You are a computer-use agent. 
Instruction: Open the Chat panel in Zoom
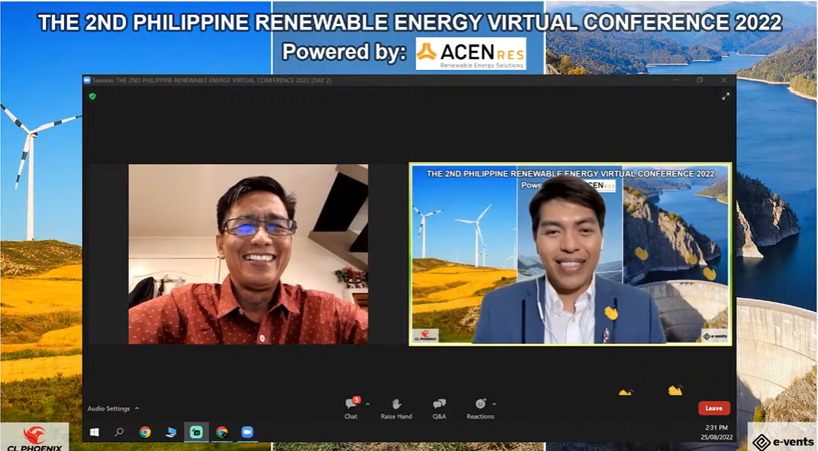click(x=352, y=408)
